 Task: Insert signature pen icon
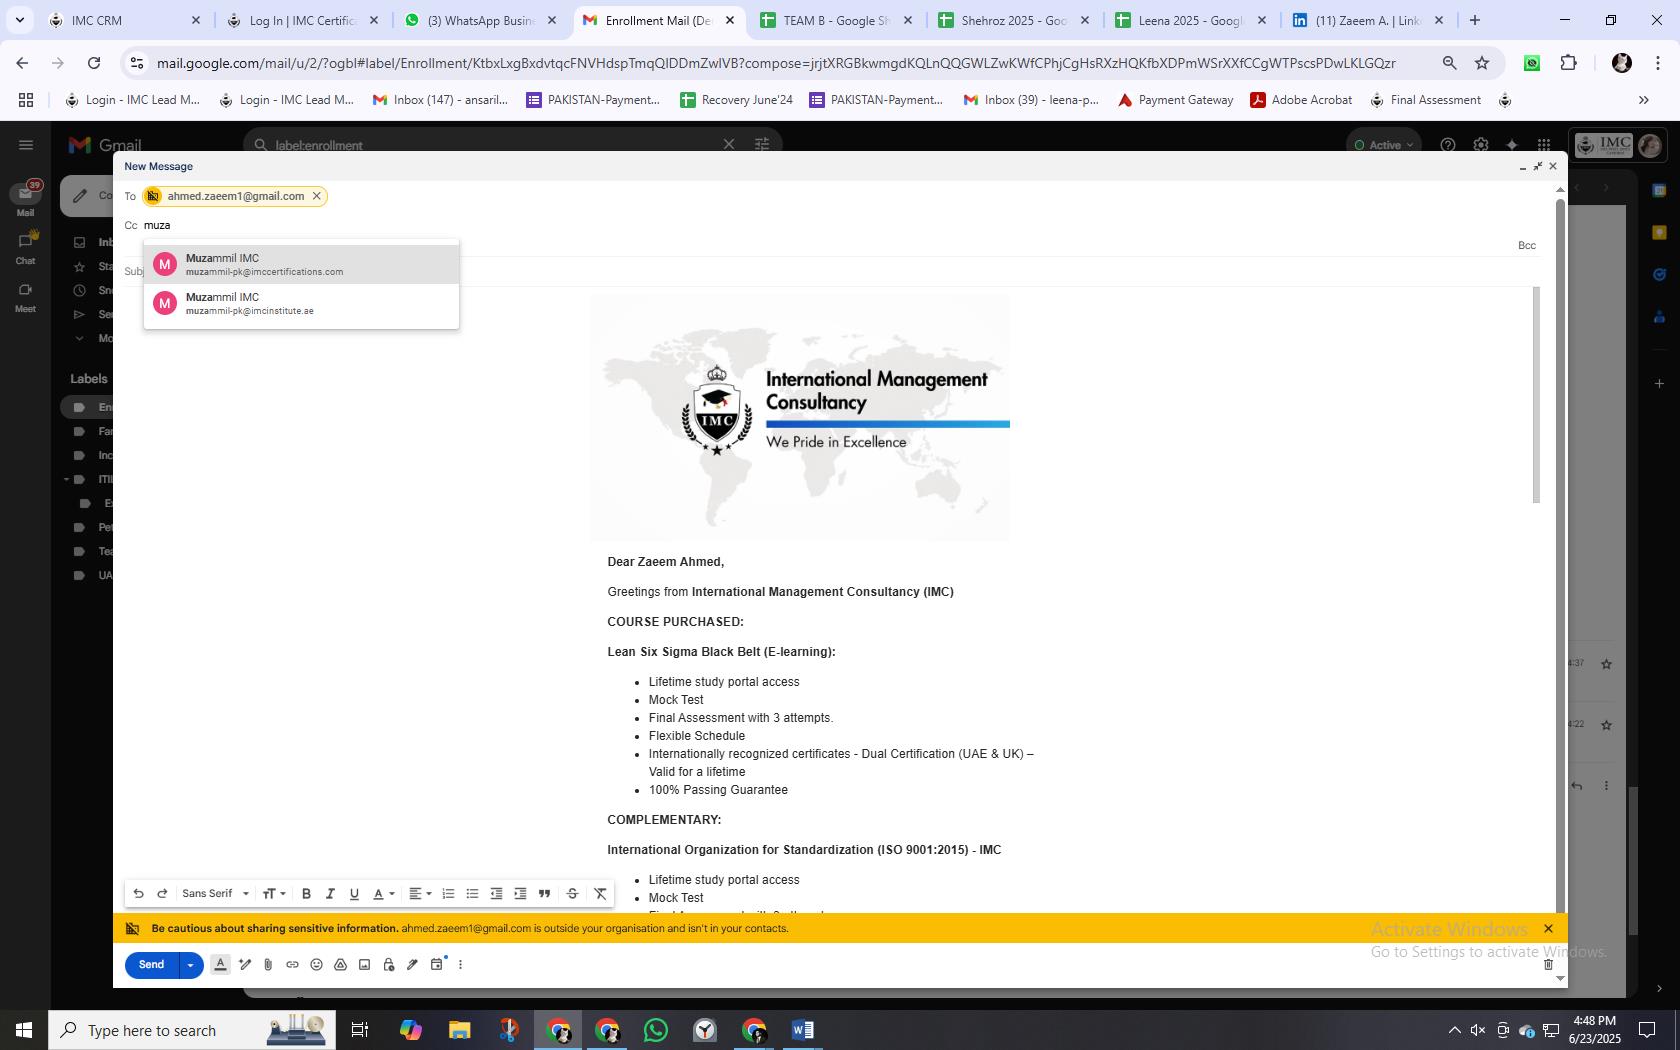pos(412,965)
